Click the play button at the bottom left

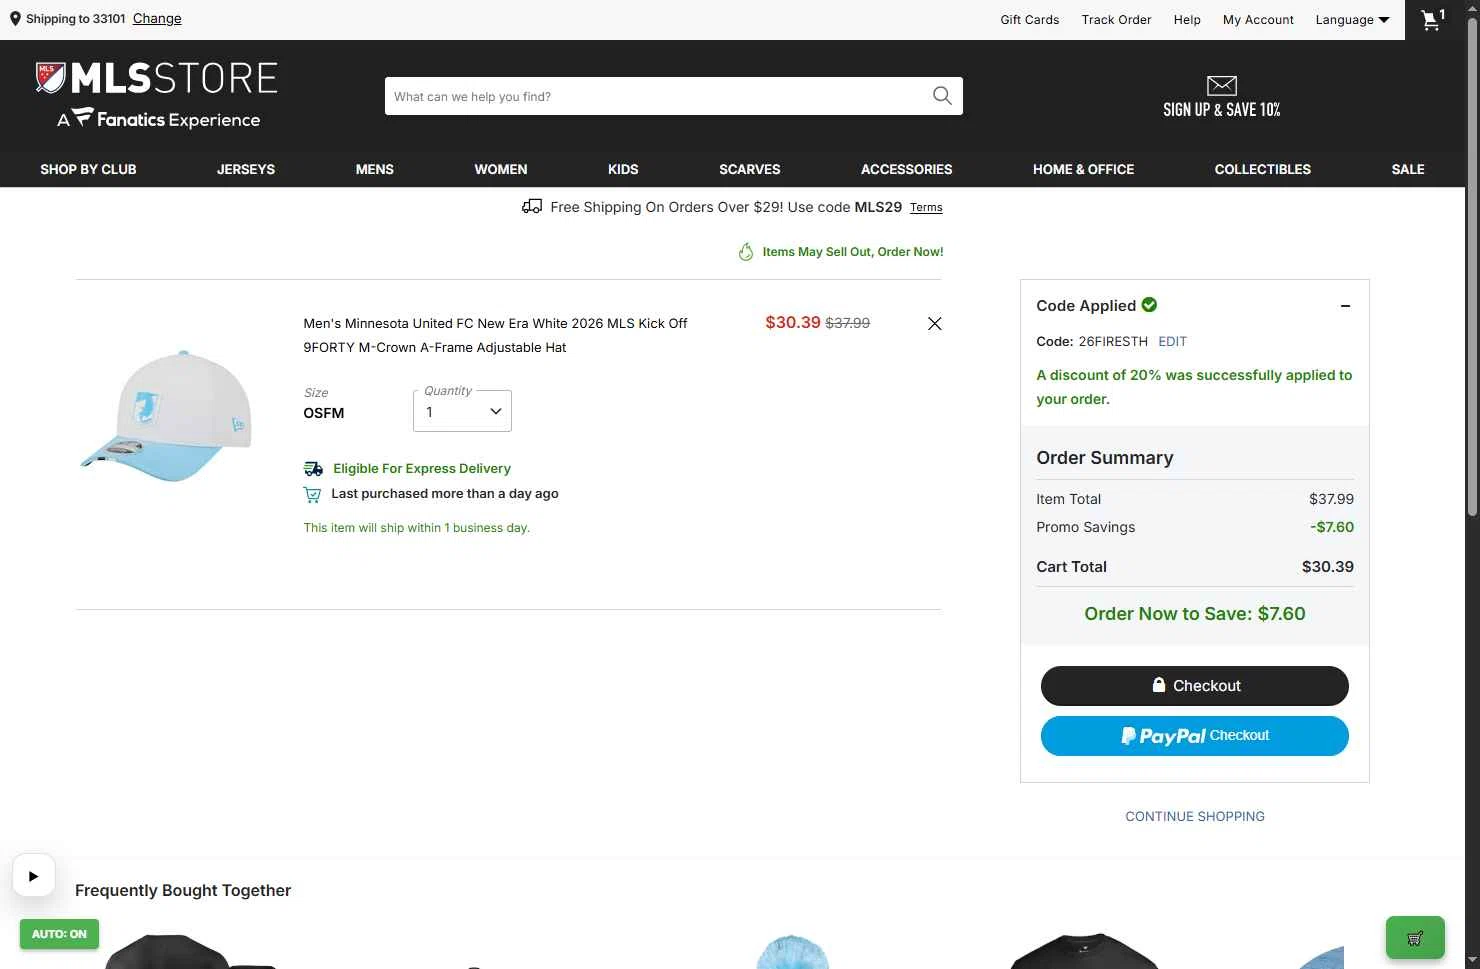(x=33, y=876)
